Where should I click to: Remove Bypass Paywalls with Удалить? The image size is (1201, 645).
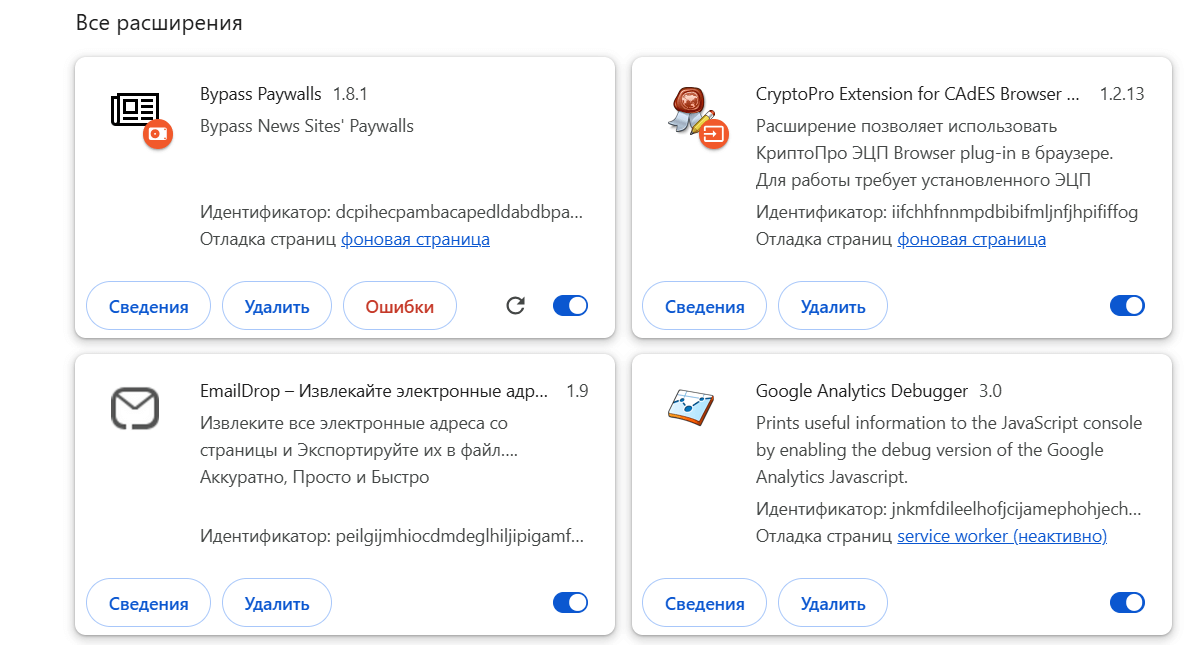coord(277,306)
